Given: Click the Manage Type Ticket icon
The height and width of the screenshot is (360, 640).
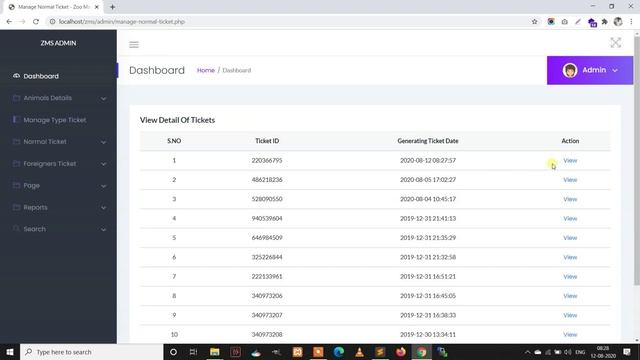Looking at the screenshot, I should coord(16,119).
